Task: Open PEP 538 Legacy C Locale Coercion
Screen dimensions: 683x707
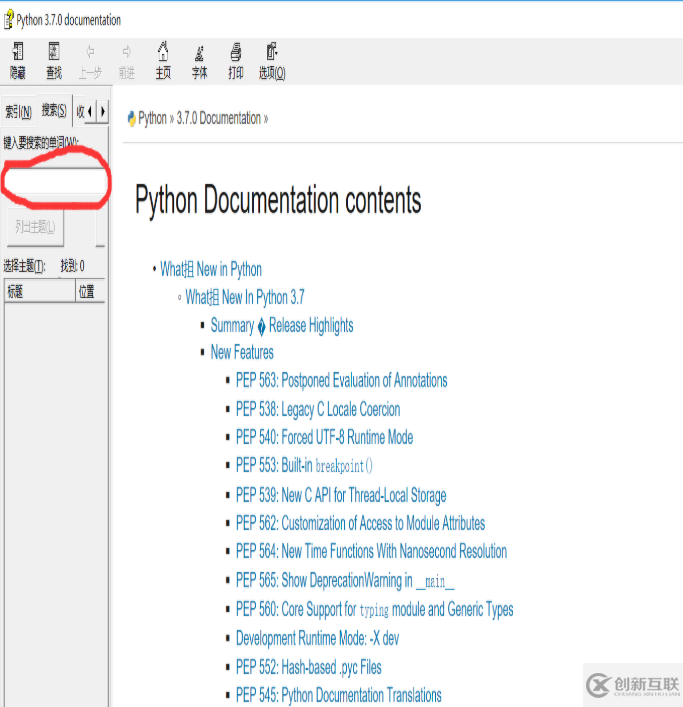Action: (x=318, y=409)
